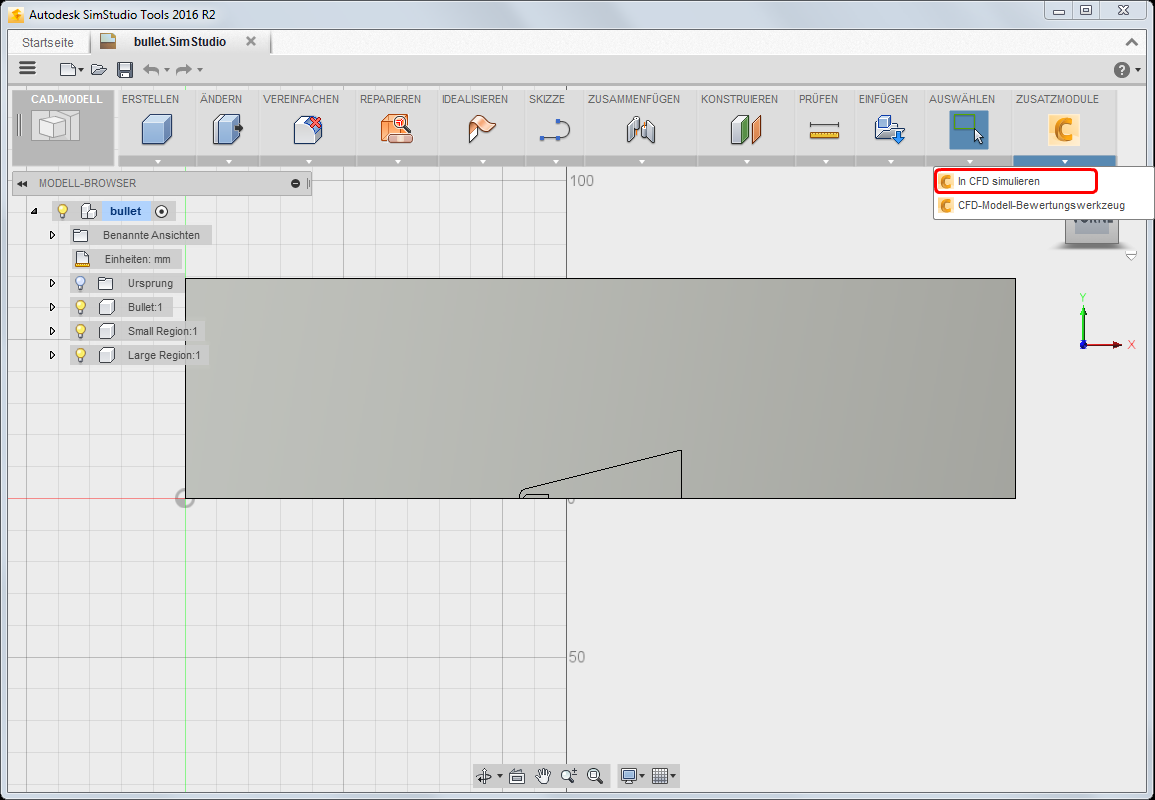Open the help question mark
The image size is (1155, 800).
pos(1121,70)
